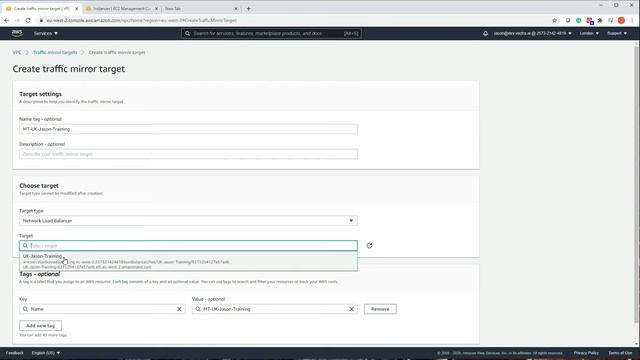Click the tag Value field
This screenshot has height=360, width=640.
click(x=275, y=309)
